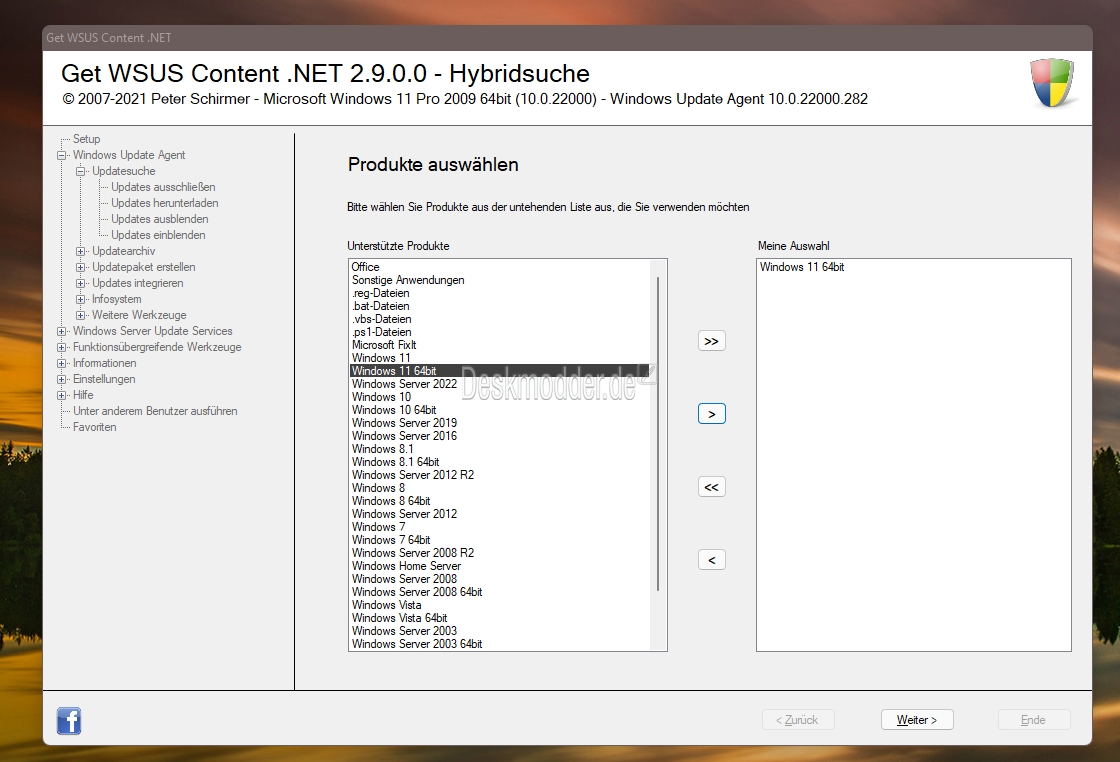Select Sonstige Anwendungen in the list
Image resolution: width=1120 pixels, height=762 pixels.
point(500,280)
